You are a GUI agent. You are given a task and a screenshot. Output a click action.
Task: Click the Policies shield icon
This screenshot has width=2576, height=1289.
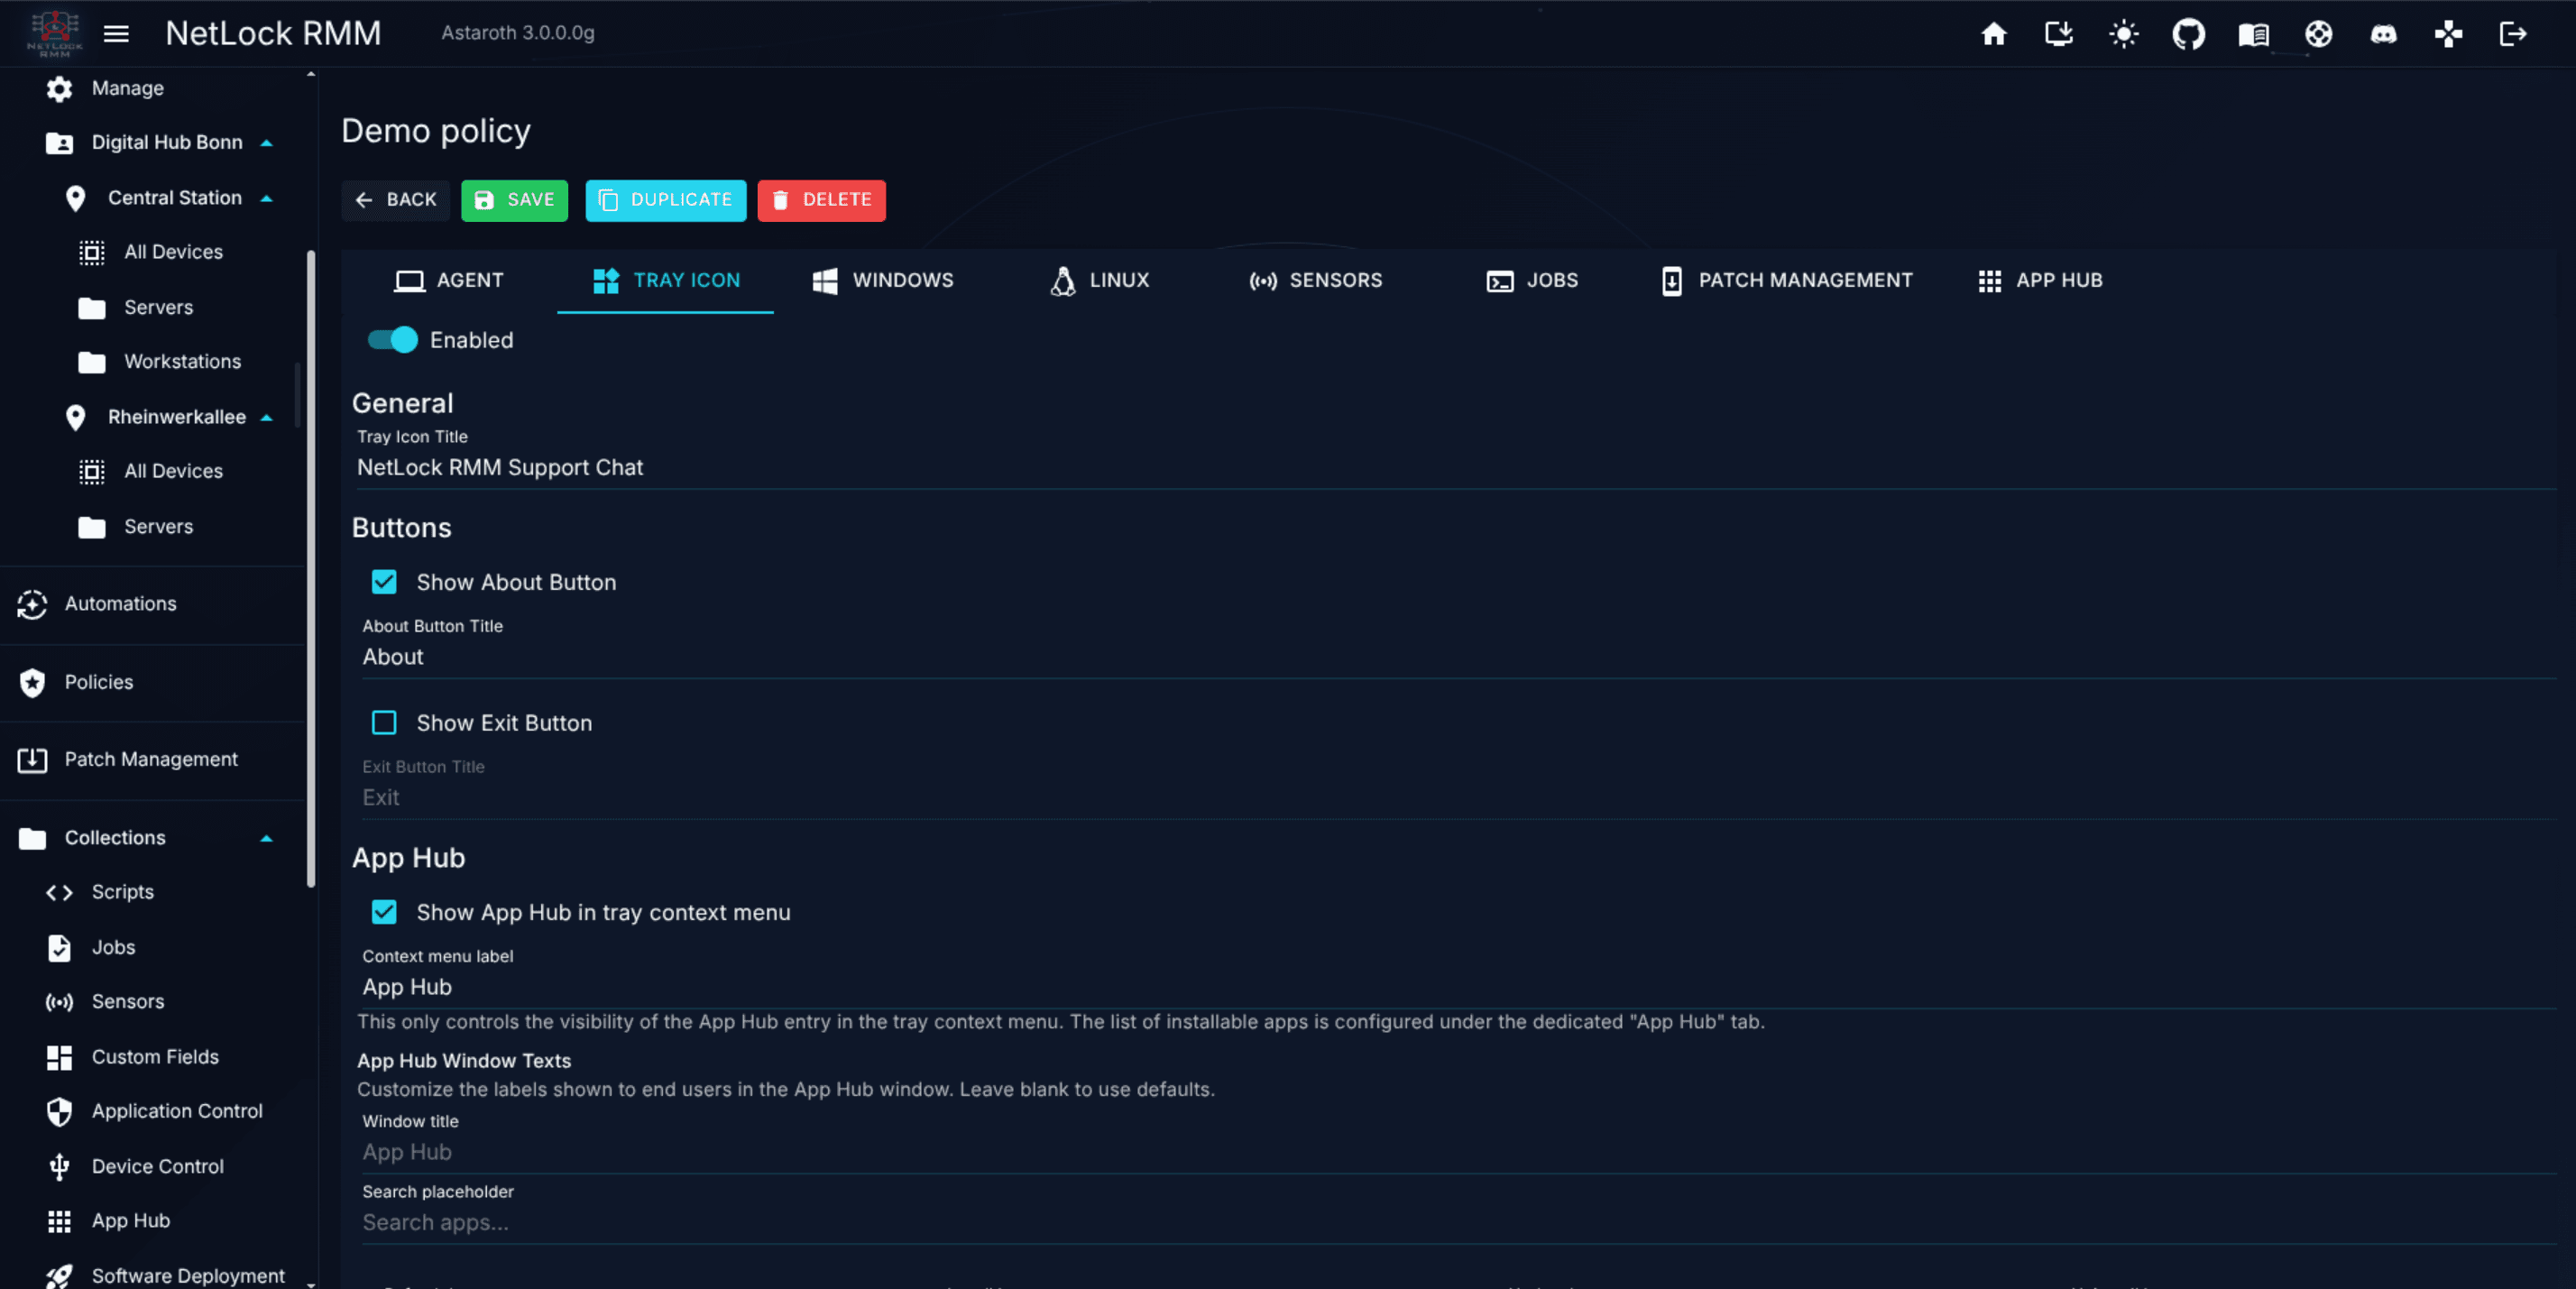tap(32, 682)
